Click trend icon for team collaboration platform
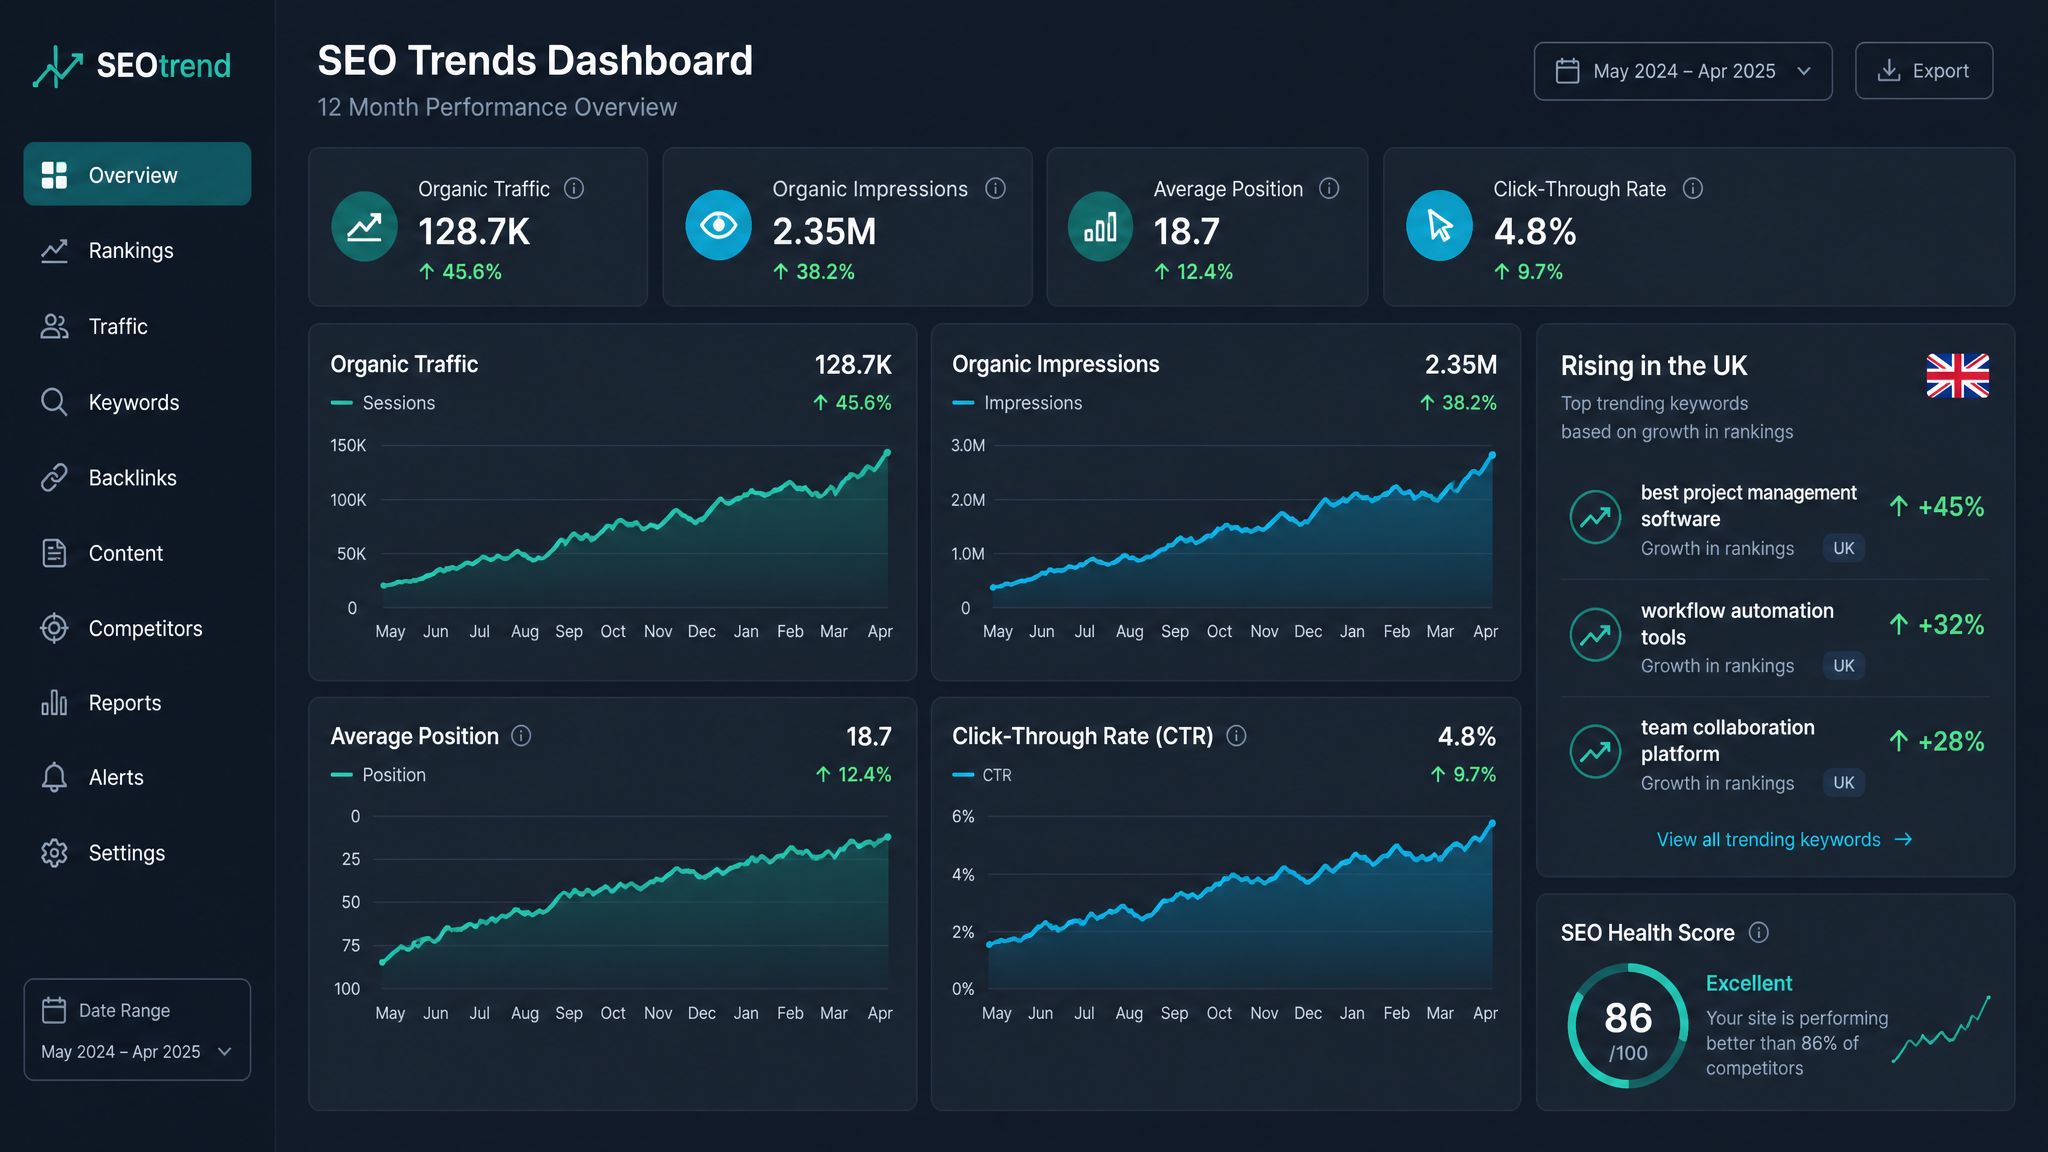This screenshot has width=2048, height=1152. (x=1595, y=751)
